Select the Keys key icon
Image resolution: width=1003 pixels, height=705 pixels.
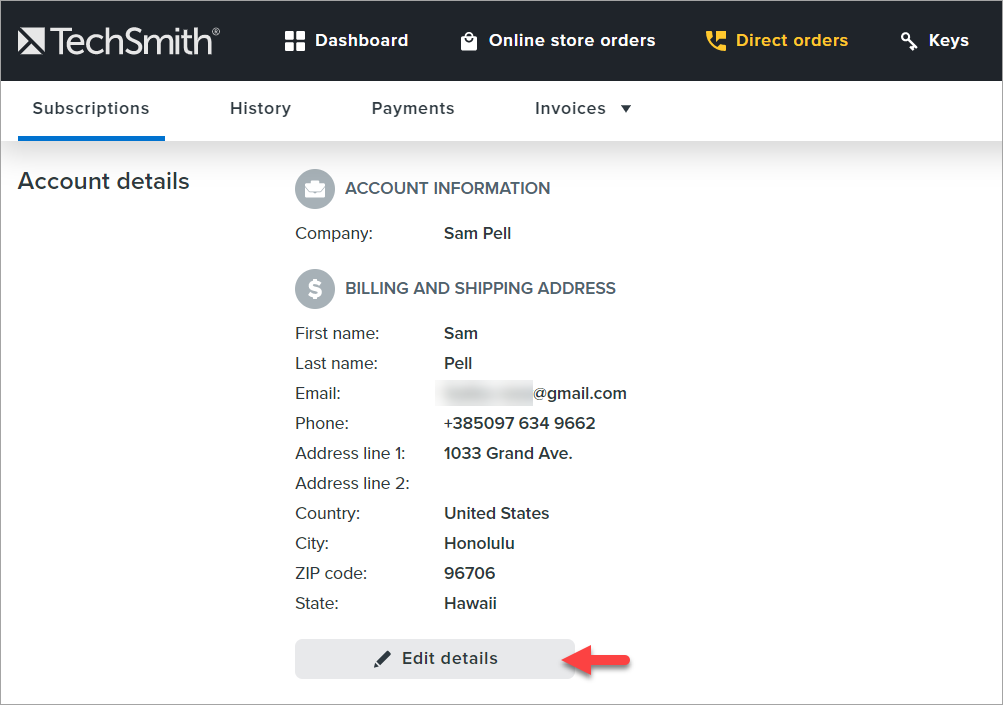pyautogui.click(x=908, y=40)
